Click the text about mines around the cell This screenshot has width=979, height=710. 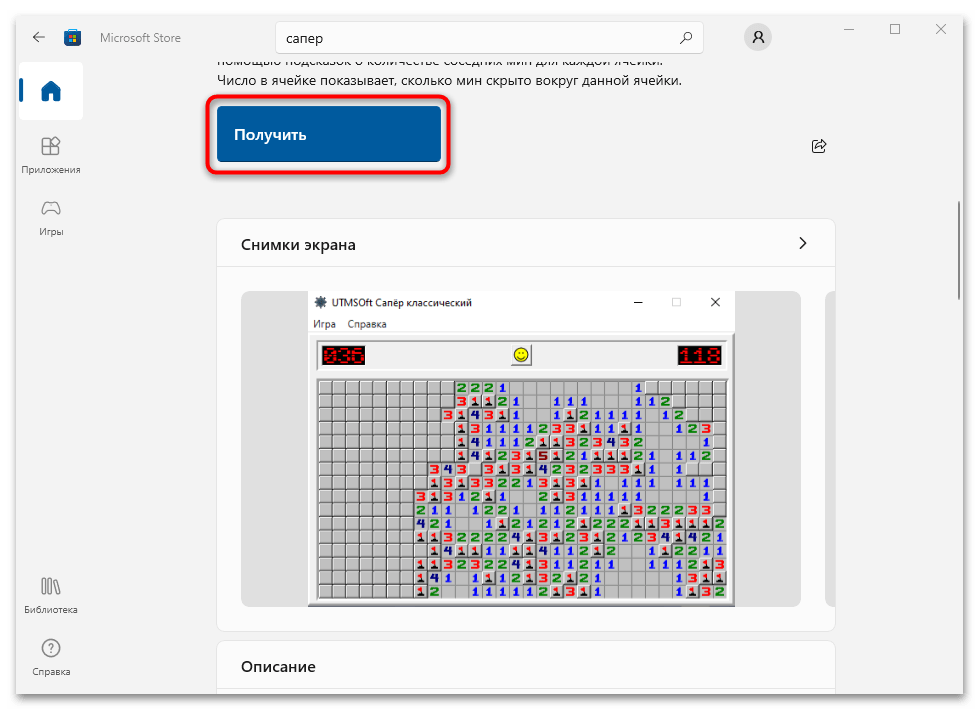[449, 81]
